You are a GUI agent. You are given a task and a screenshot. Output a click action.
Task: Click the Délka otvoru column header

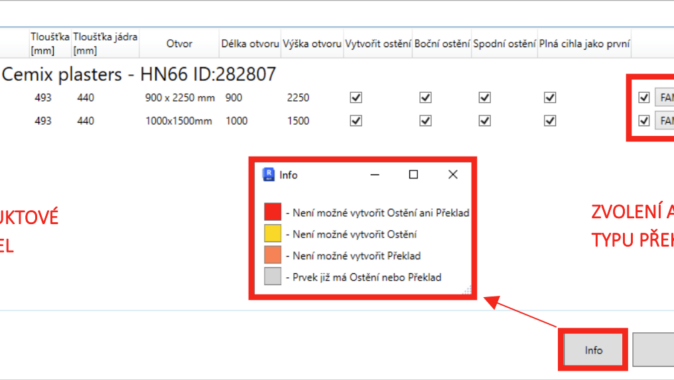tap(250, 43)
